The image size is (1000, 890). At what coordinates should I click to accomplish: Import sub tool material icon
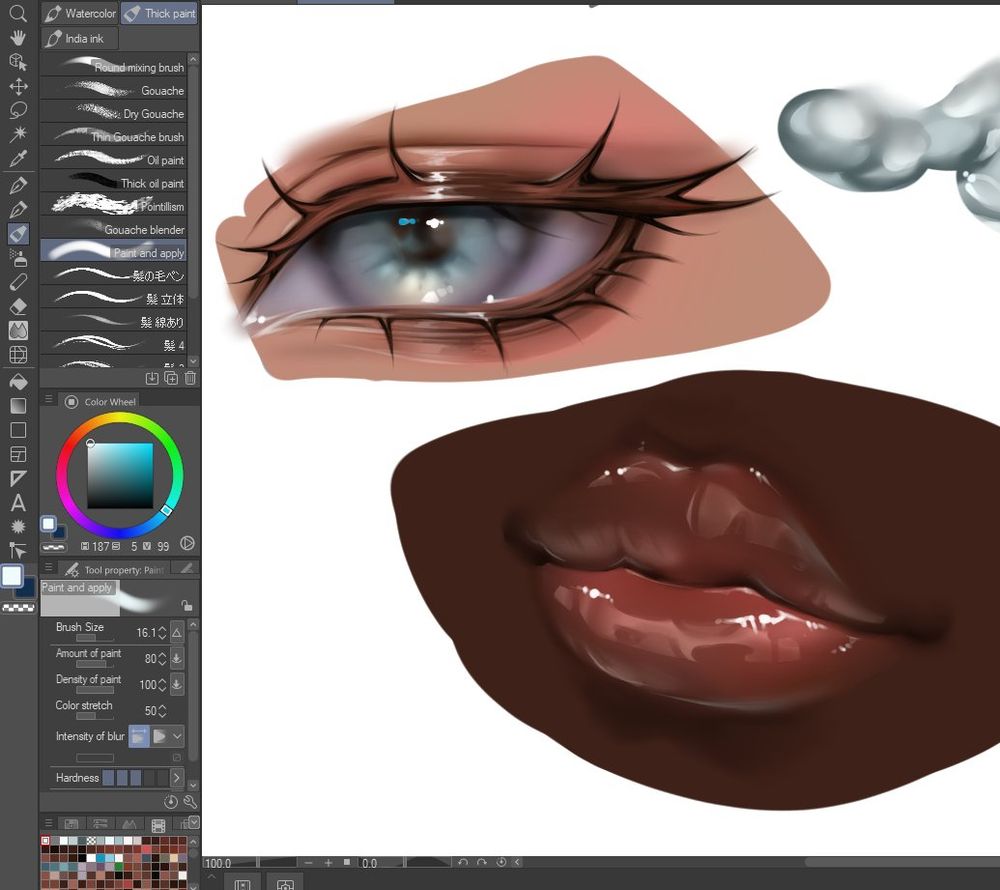pos(152,378)
